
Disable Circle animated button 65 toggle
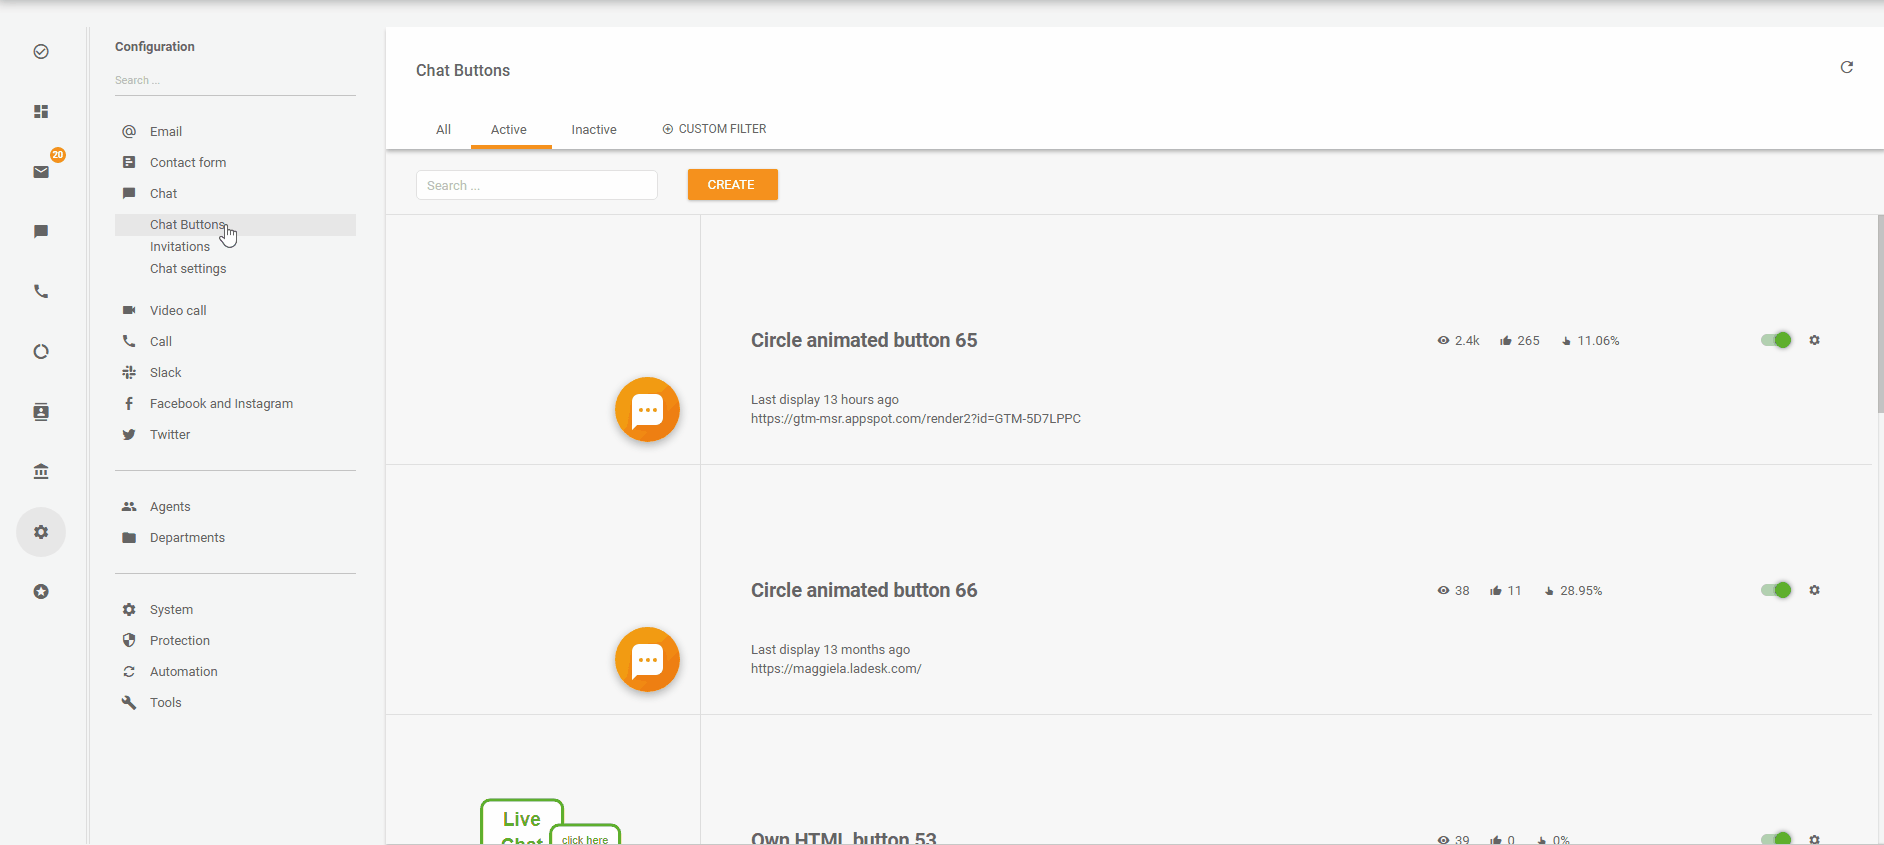pyautogui.click(x=1776, y=341)
